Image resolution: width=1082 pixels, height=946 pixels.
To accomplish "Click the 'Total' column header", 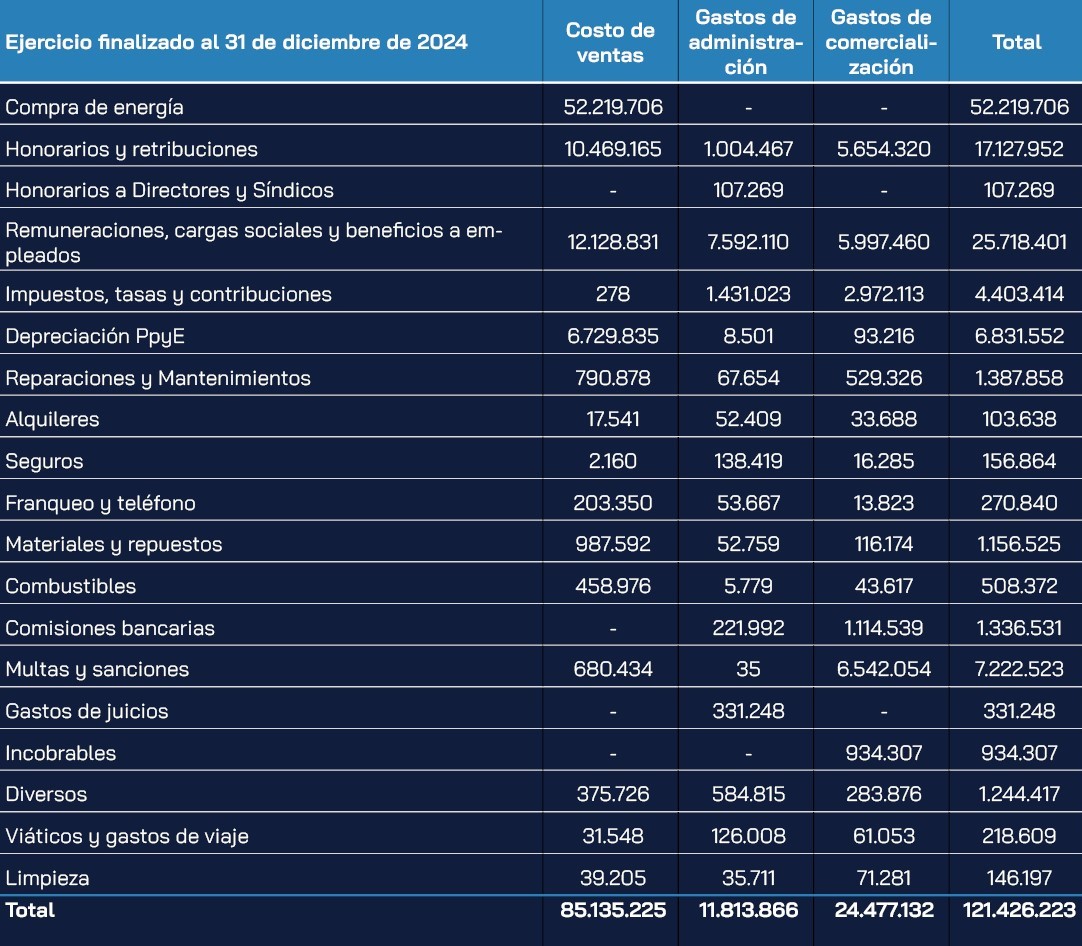I will pos(1016,42).
